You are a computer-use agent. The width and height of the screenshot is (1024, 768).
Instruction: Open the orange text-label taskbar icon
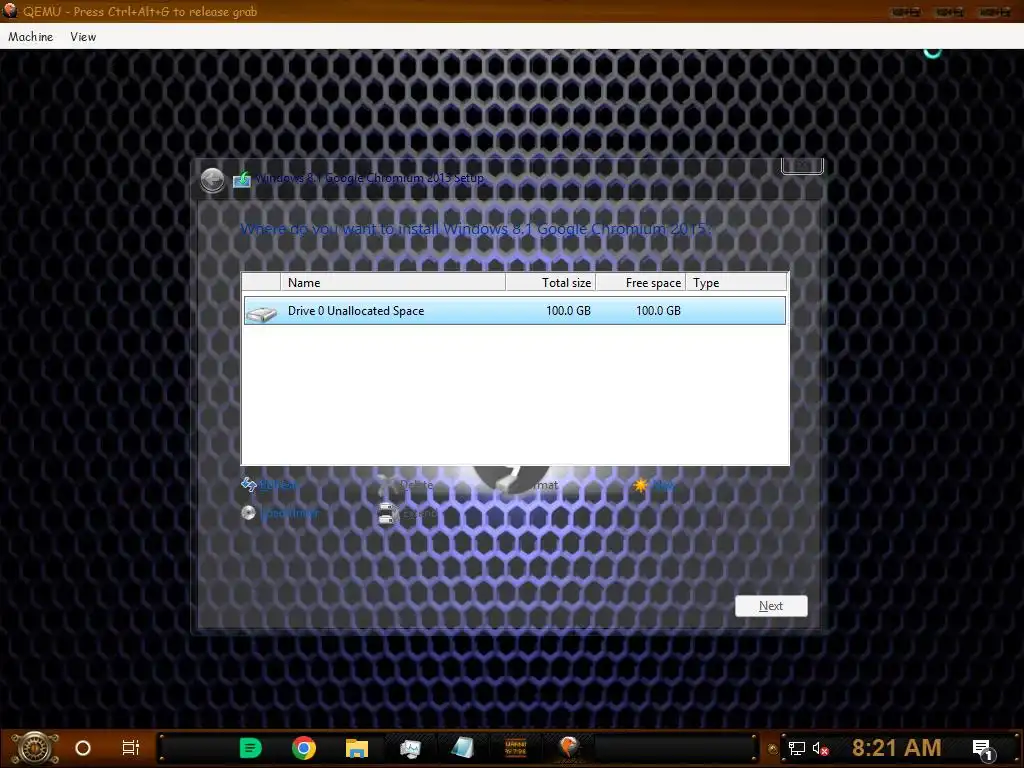(x=516, y=748)
